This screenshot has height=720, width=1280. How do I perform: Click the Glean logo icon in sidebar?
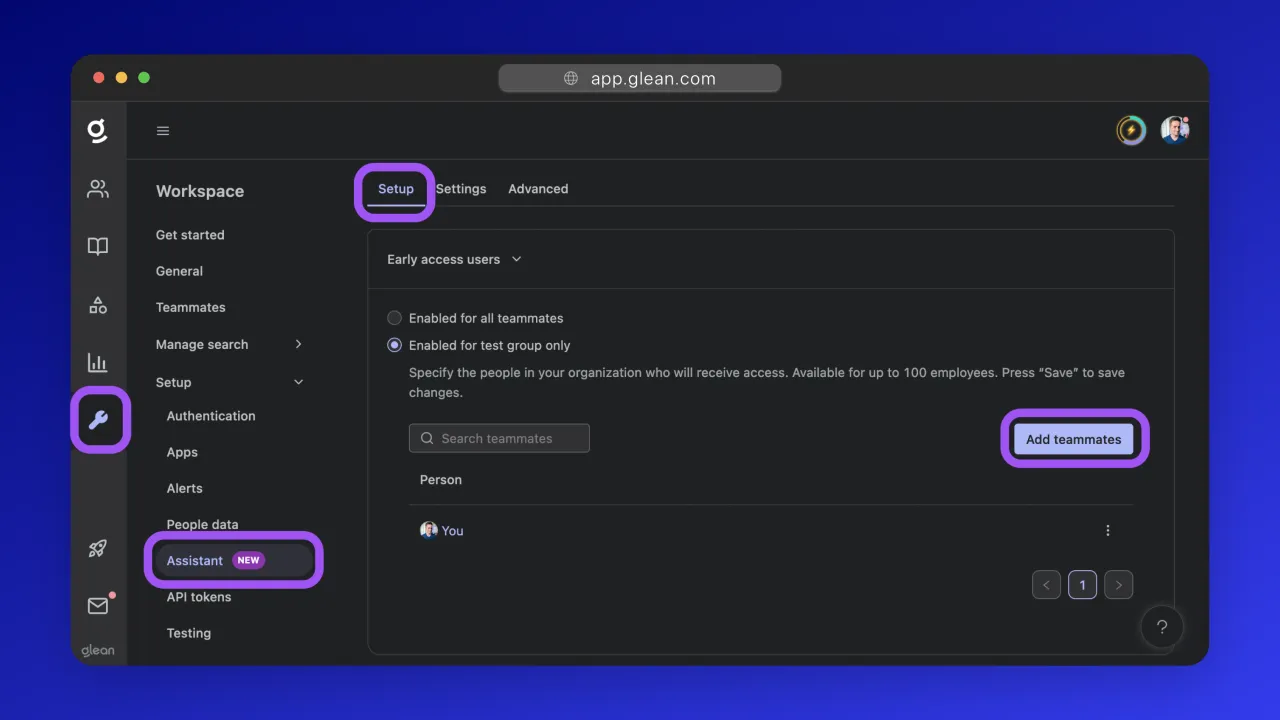[97, 130]
